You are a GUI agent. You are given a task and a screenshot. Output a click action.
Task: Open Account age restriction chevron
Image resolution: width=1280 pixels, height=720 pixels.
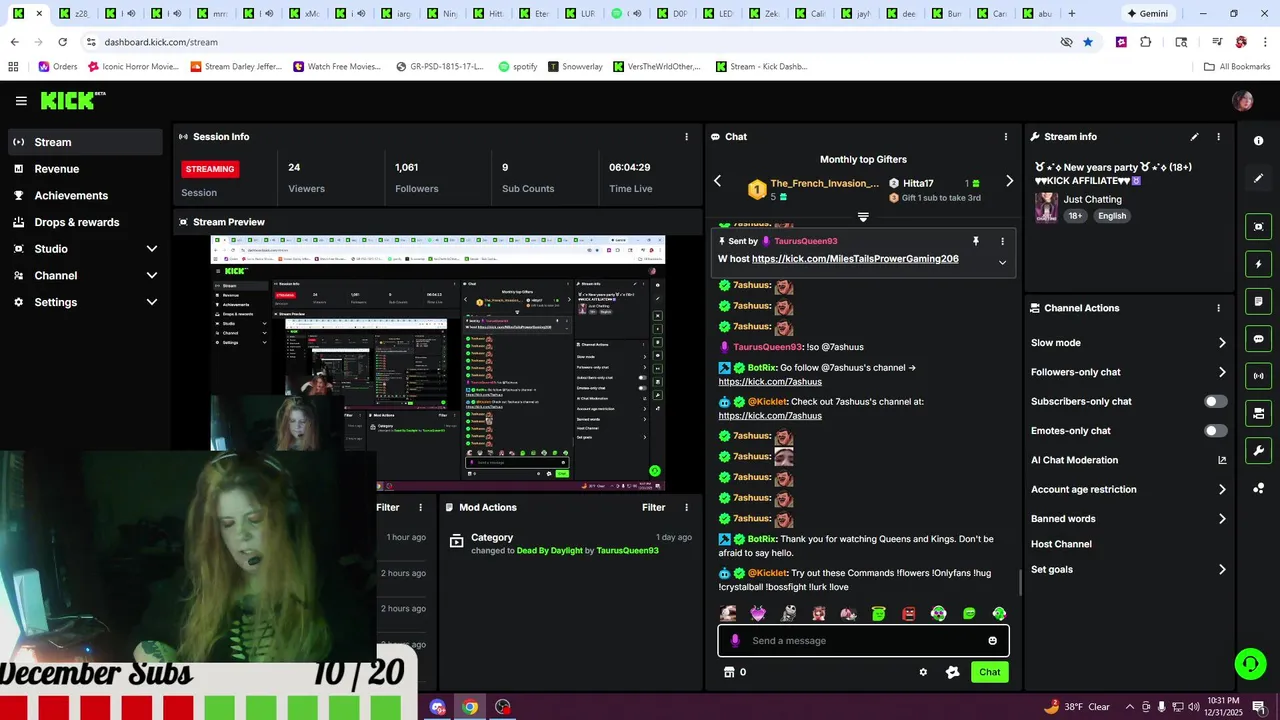click(x=1222, y=490)
